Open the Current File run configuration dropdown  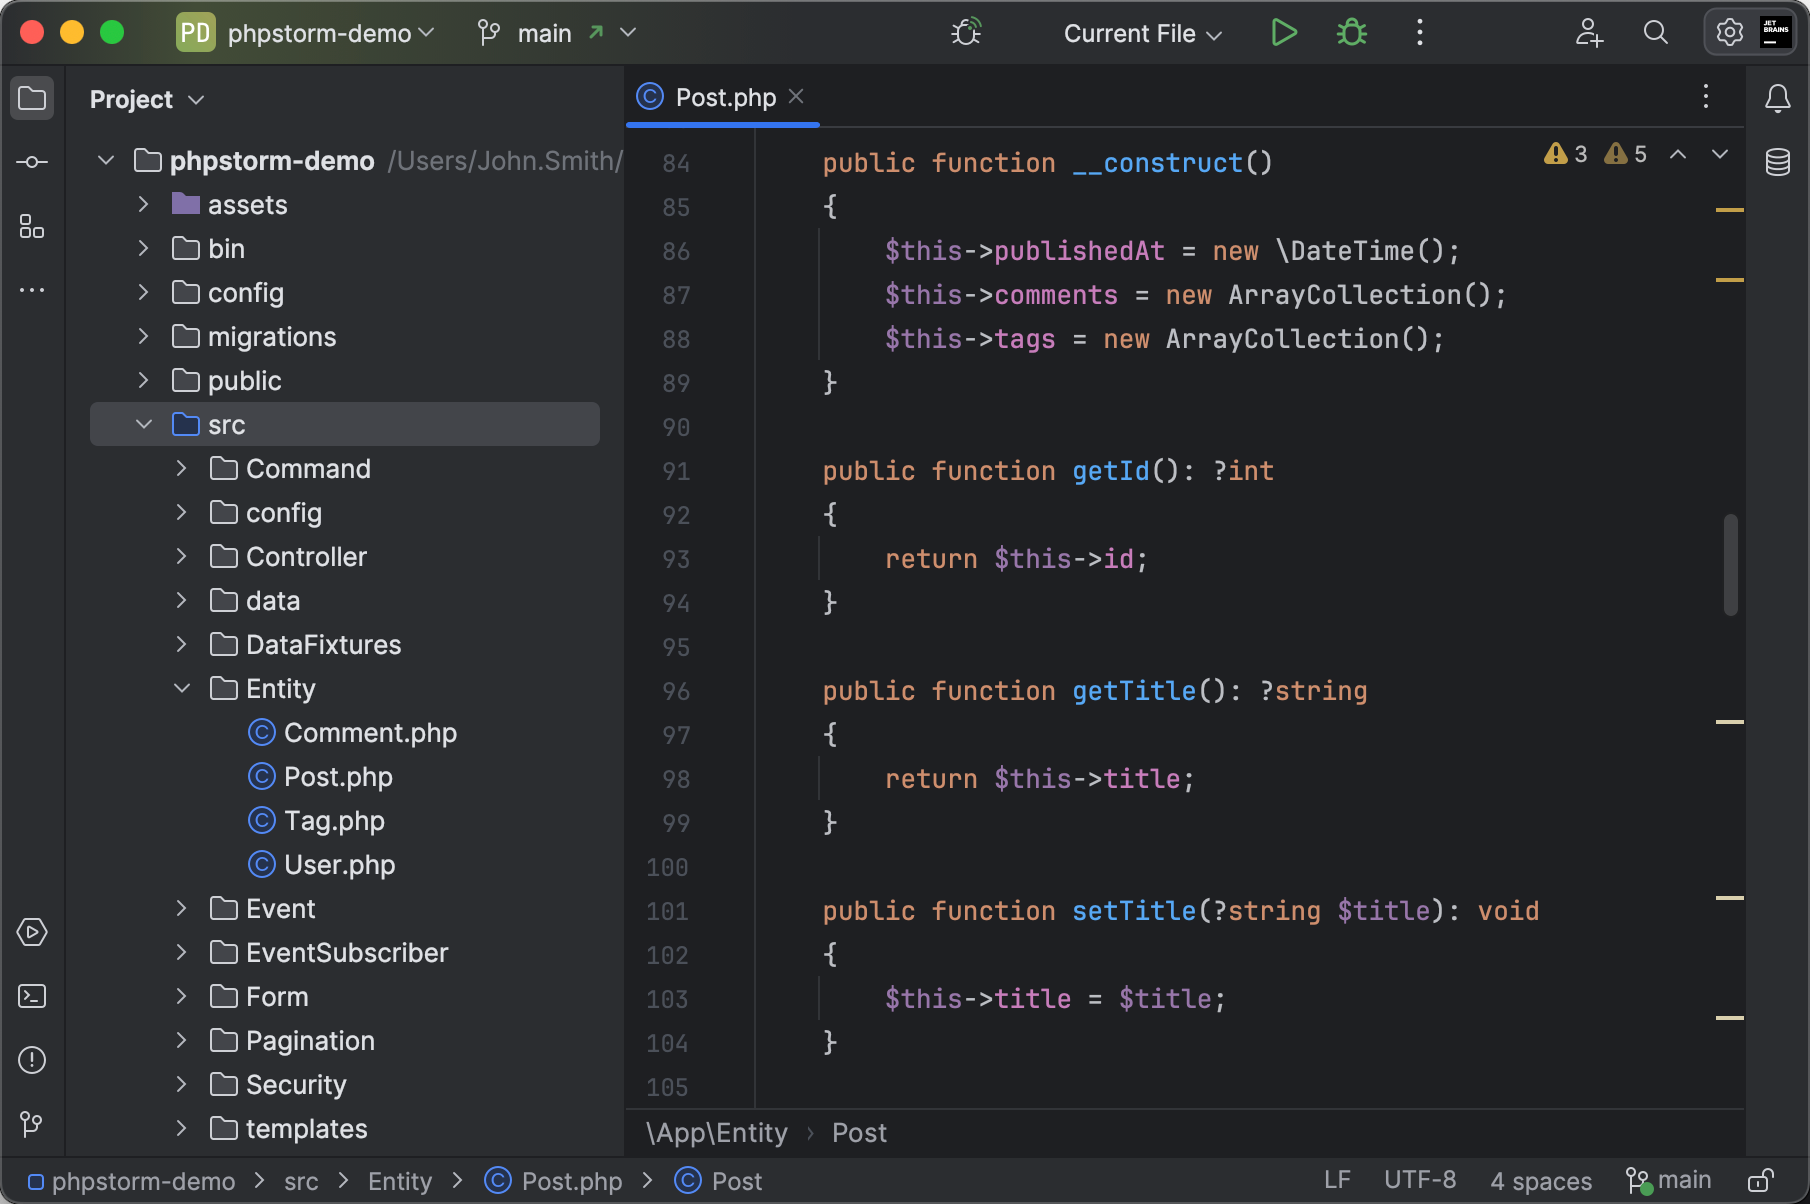[1141, 32]
